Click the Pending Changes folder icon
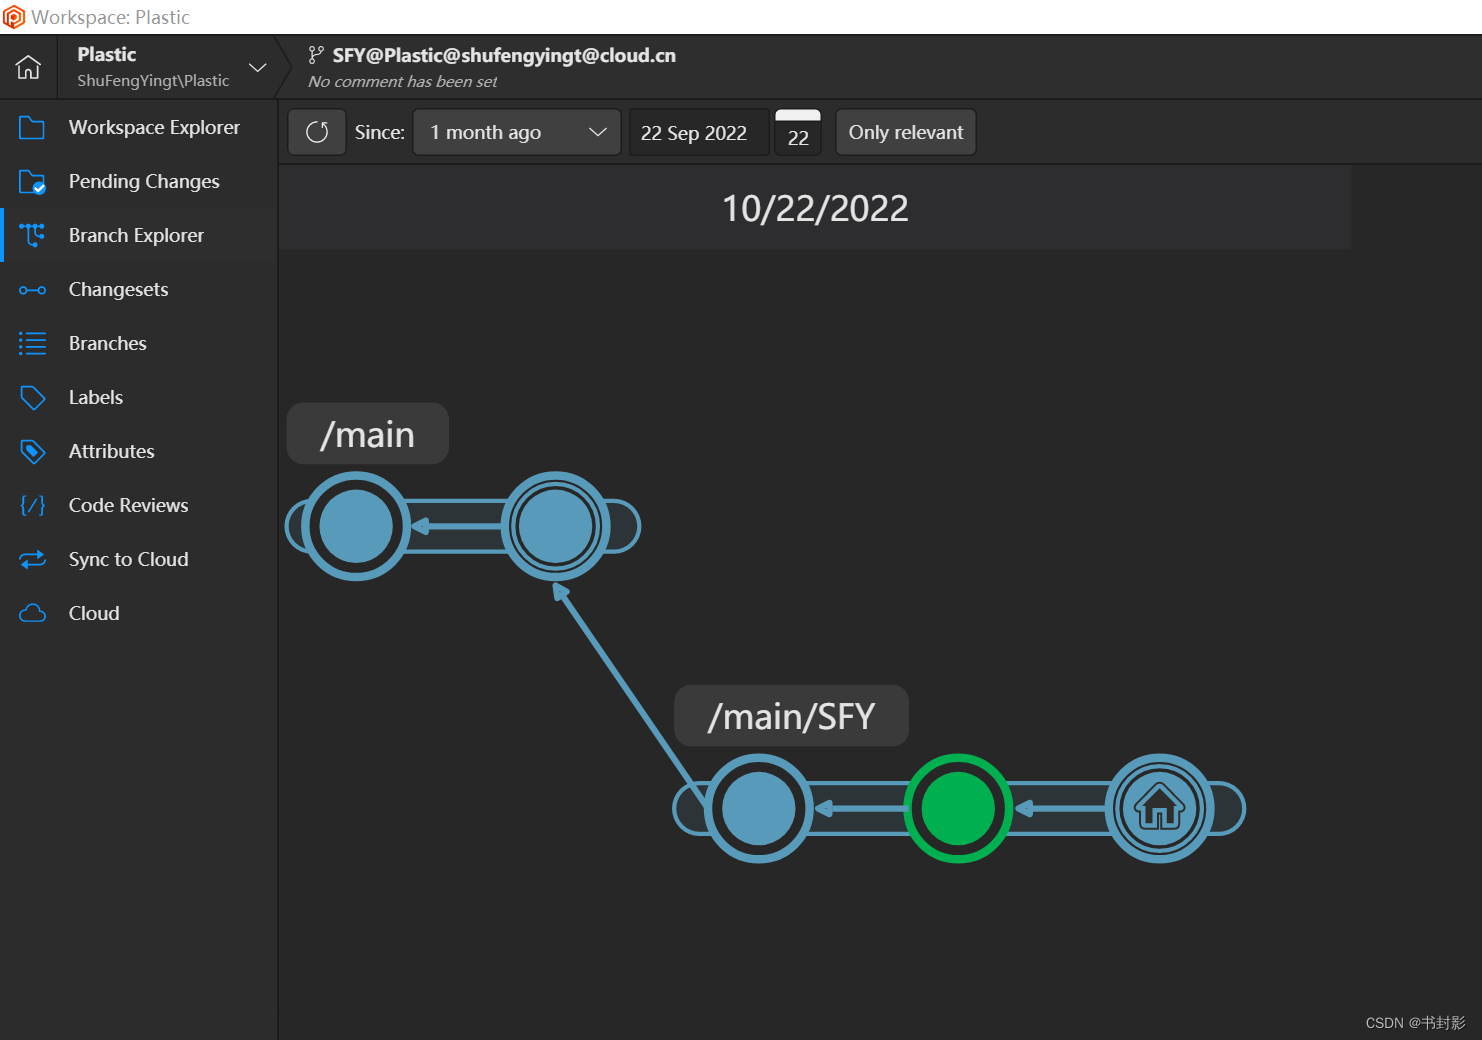1482x1040 pixels. point(32,181)
